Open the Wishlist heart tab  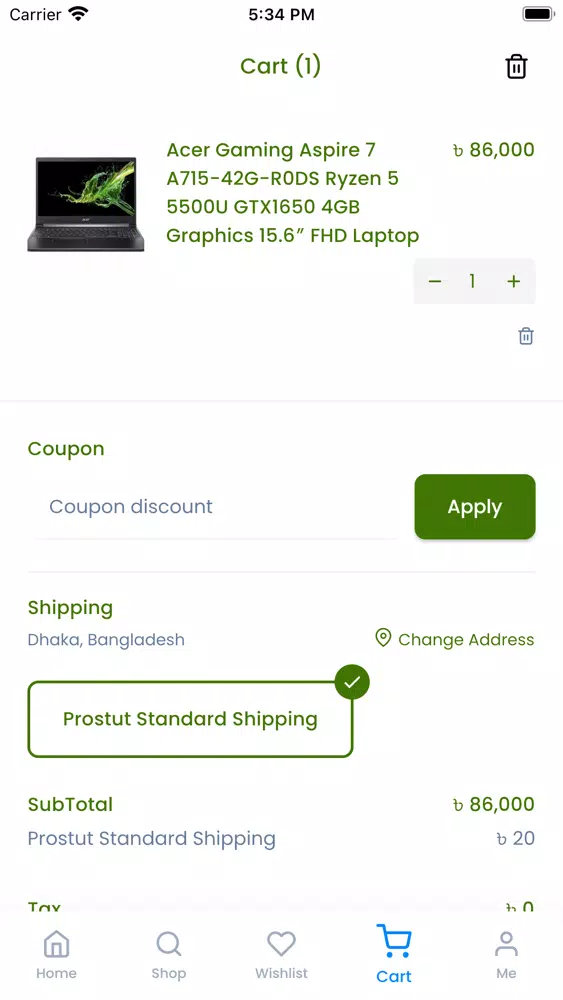(x=281, y=955)
